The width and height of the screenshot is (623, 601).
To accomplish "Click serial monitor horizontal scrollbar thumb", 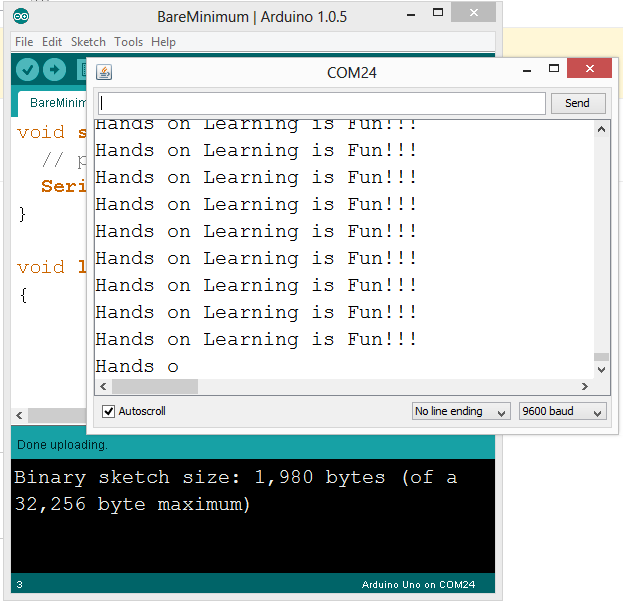I will [155, 386].
